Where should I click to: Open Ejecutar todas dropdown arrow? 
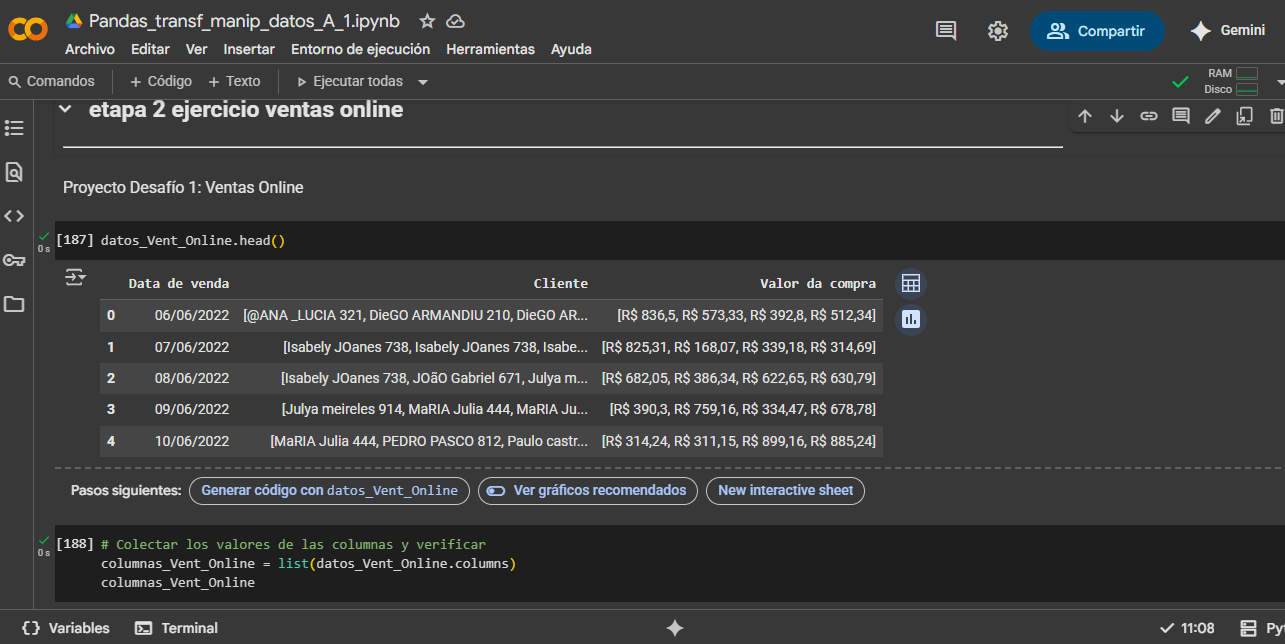(x=423, y=82)
